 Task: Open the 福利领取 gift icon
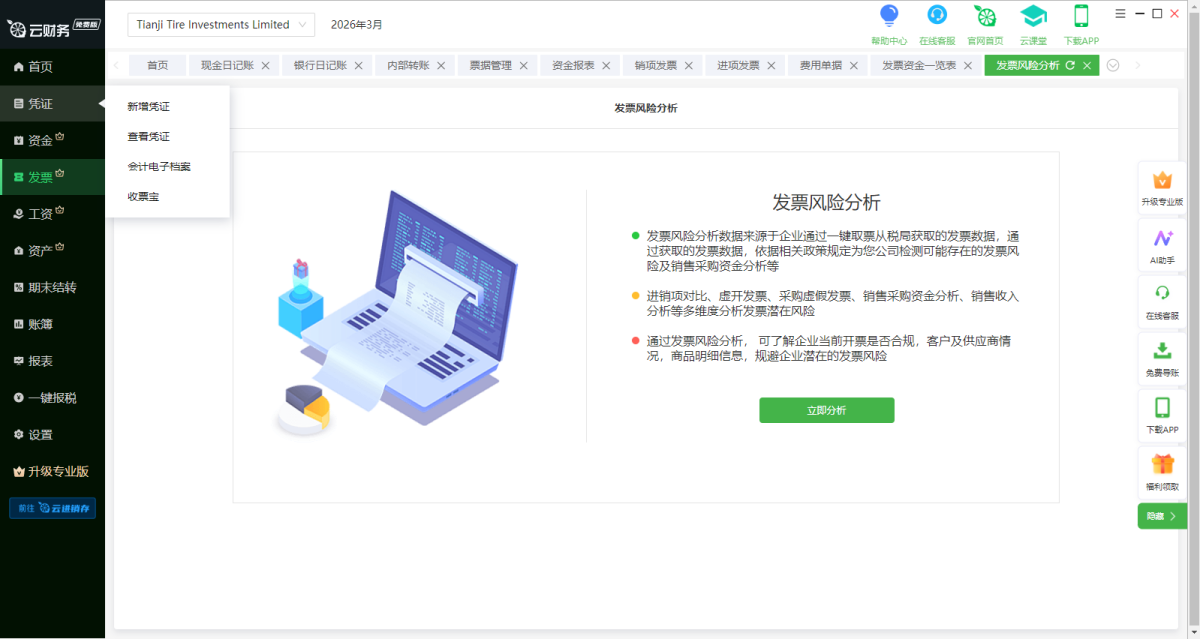pyautogui.click(x=1162, y=466)
